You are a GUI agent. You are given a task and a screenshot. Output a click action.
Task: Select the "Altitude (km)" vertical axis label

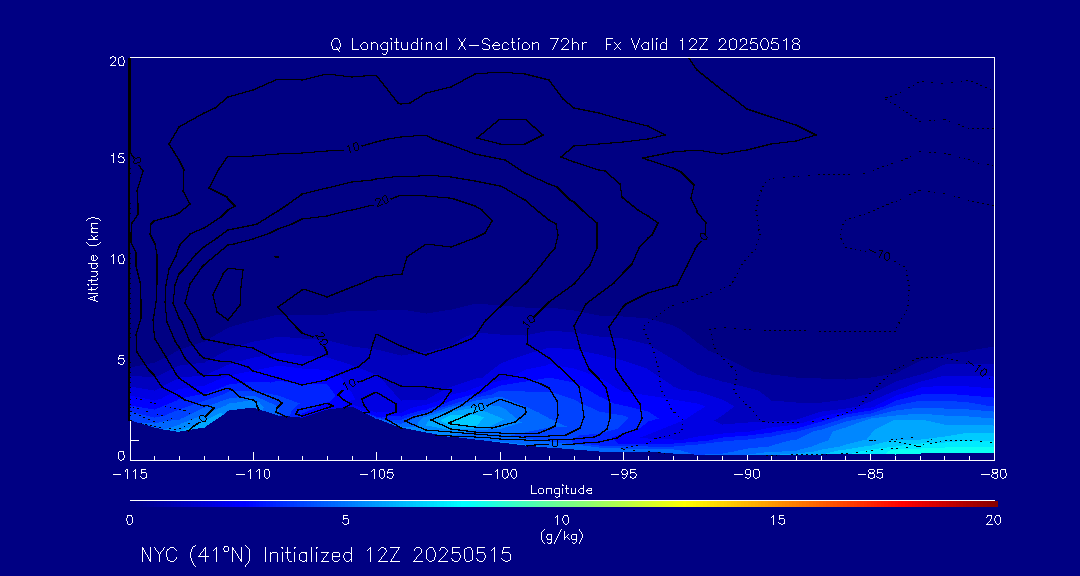click(92, 258)
